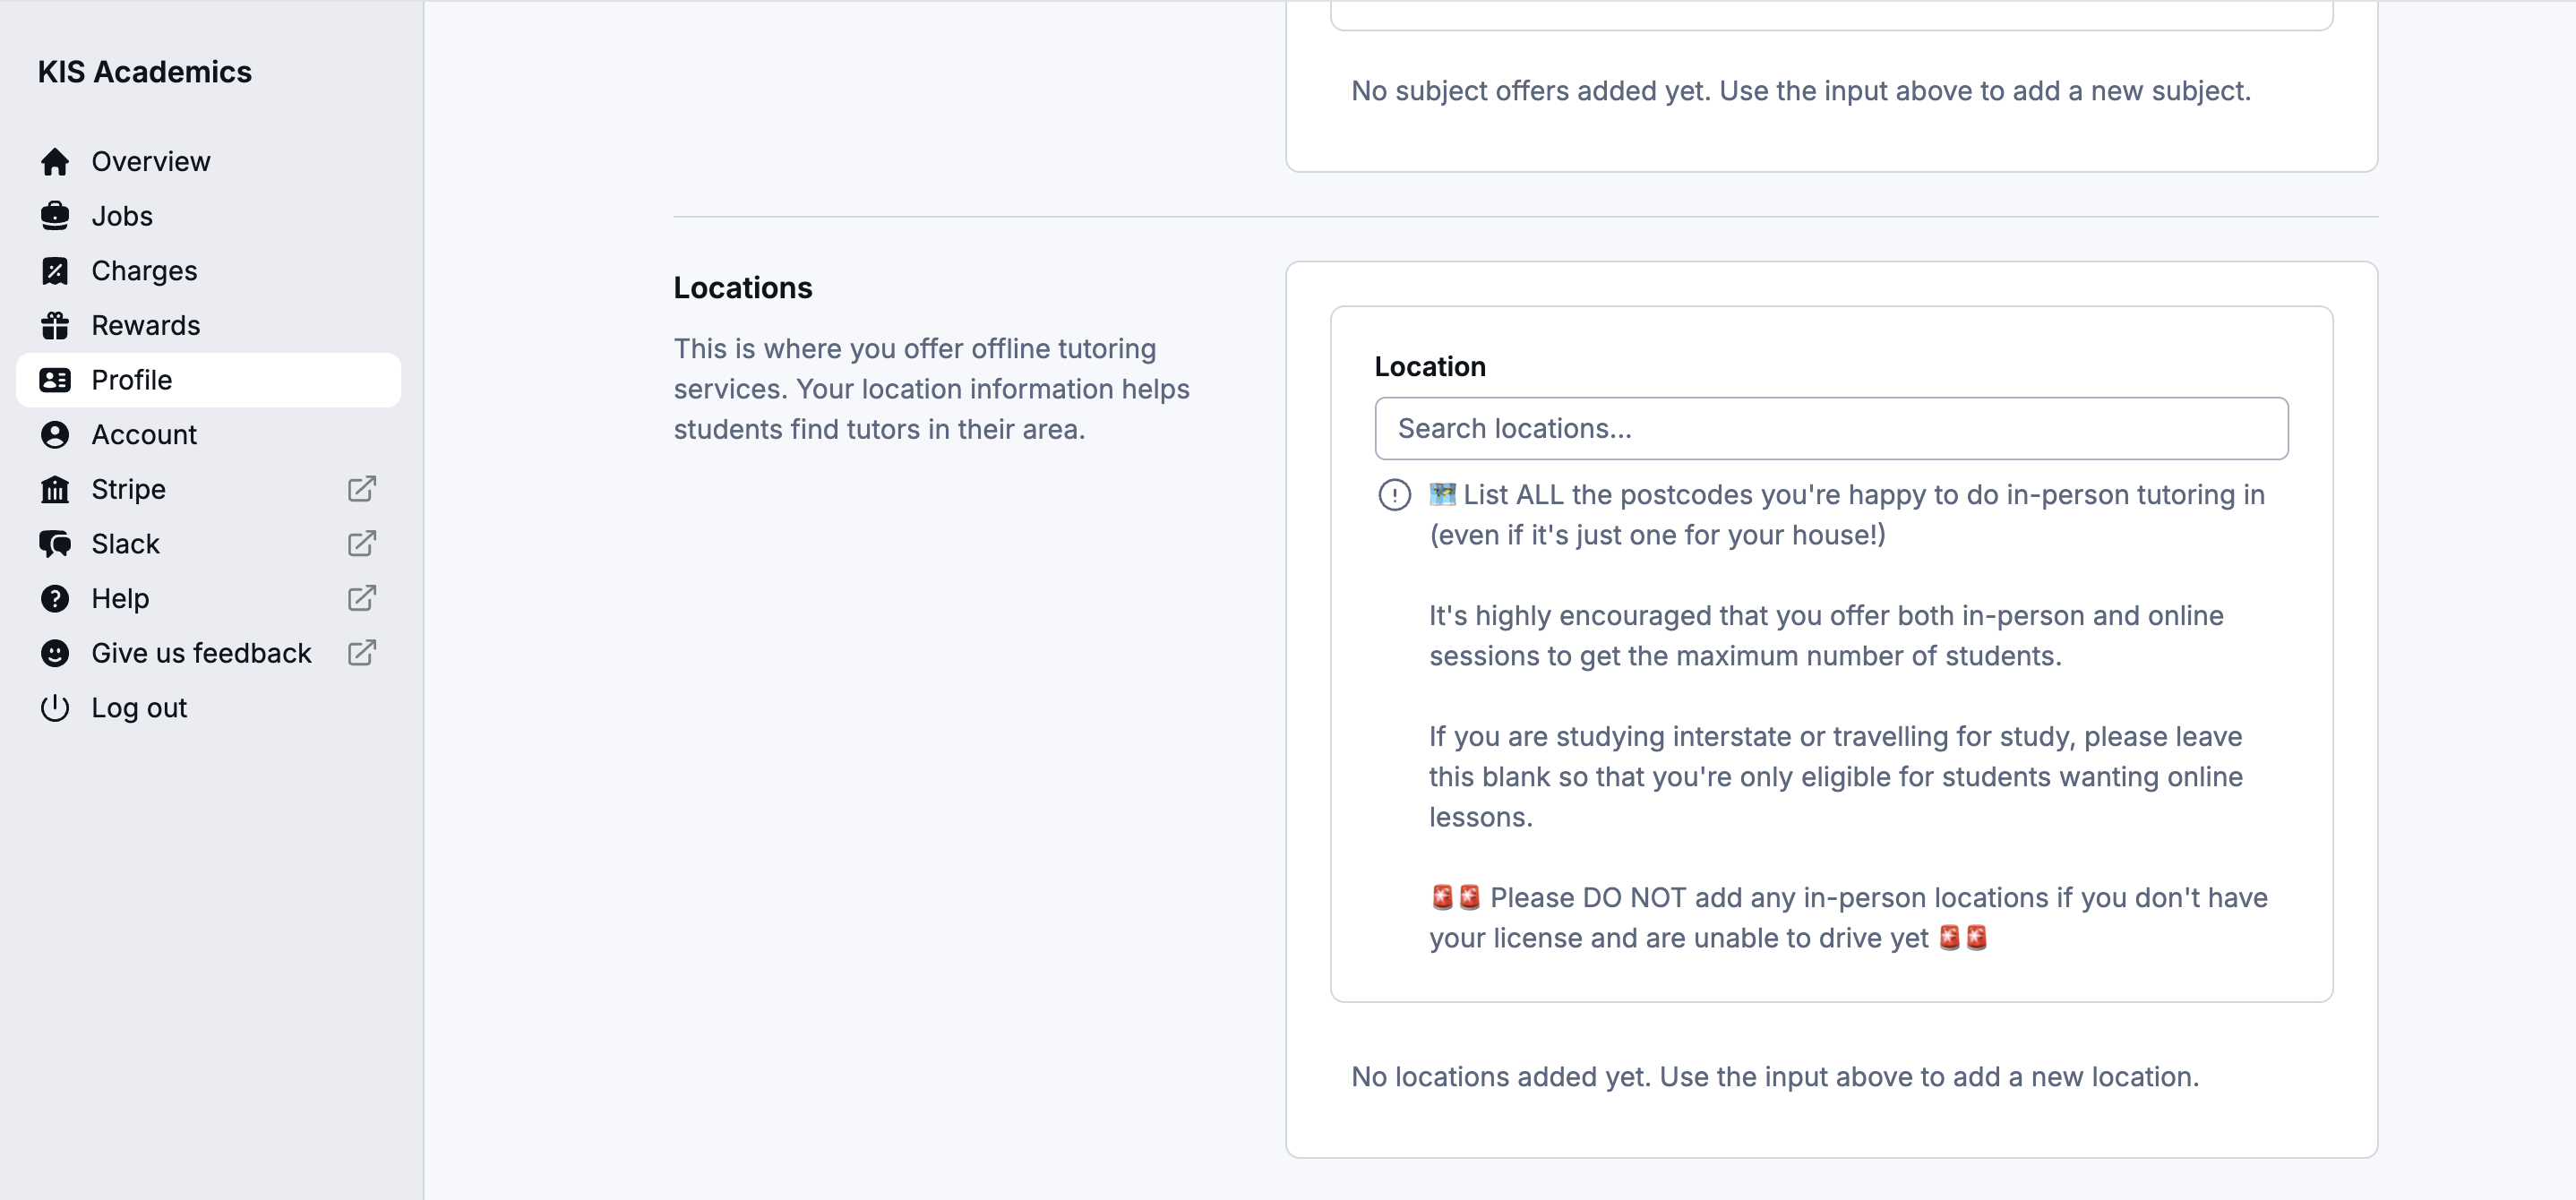Click the Stripe bank building icon

coord(55,490)
